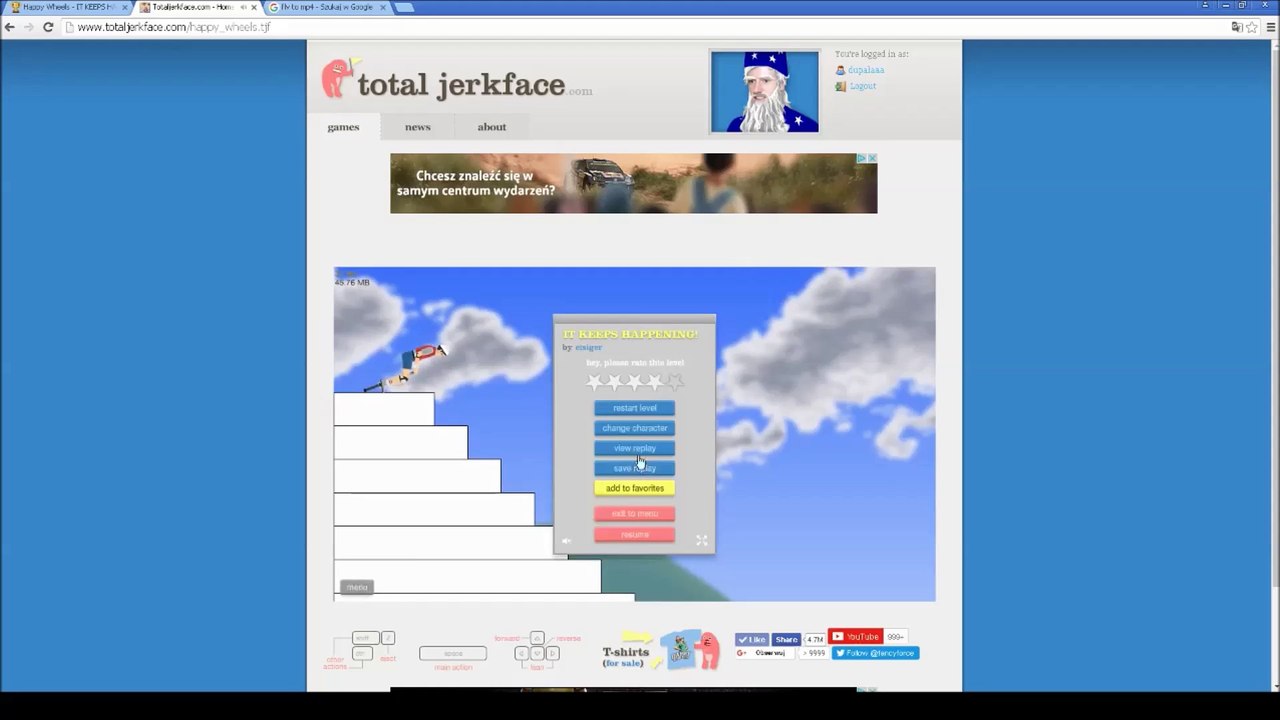The width and height of the screenshot is (1280, 720).
Task: Open the AdChoices info icon on banner
Action: 862,158
